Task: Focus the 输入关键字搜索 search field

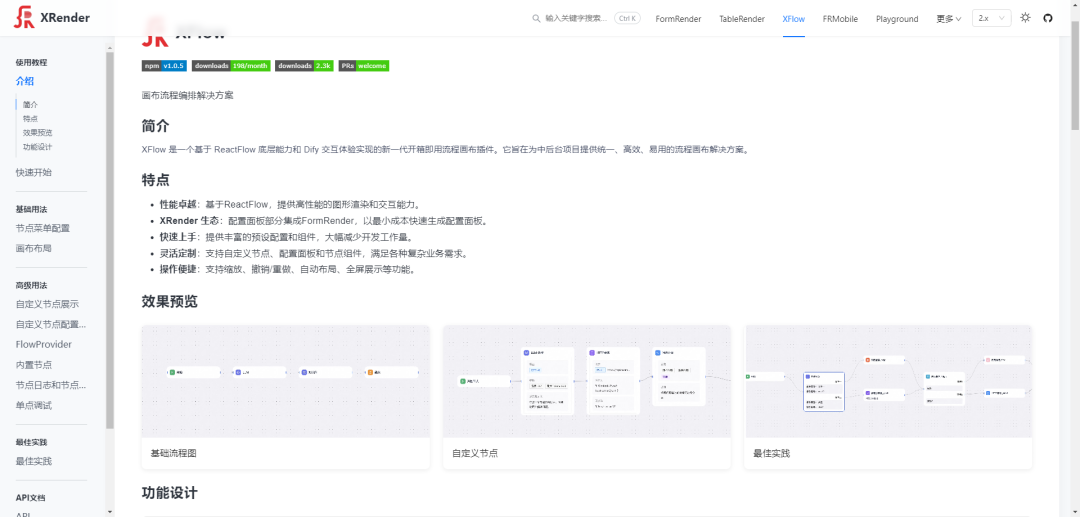Action: [577, 19]
